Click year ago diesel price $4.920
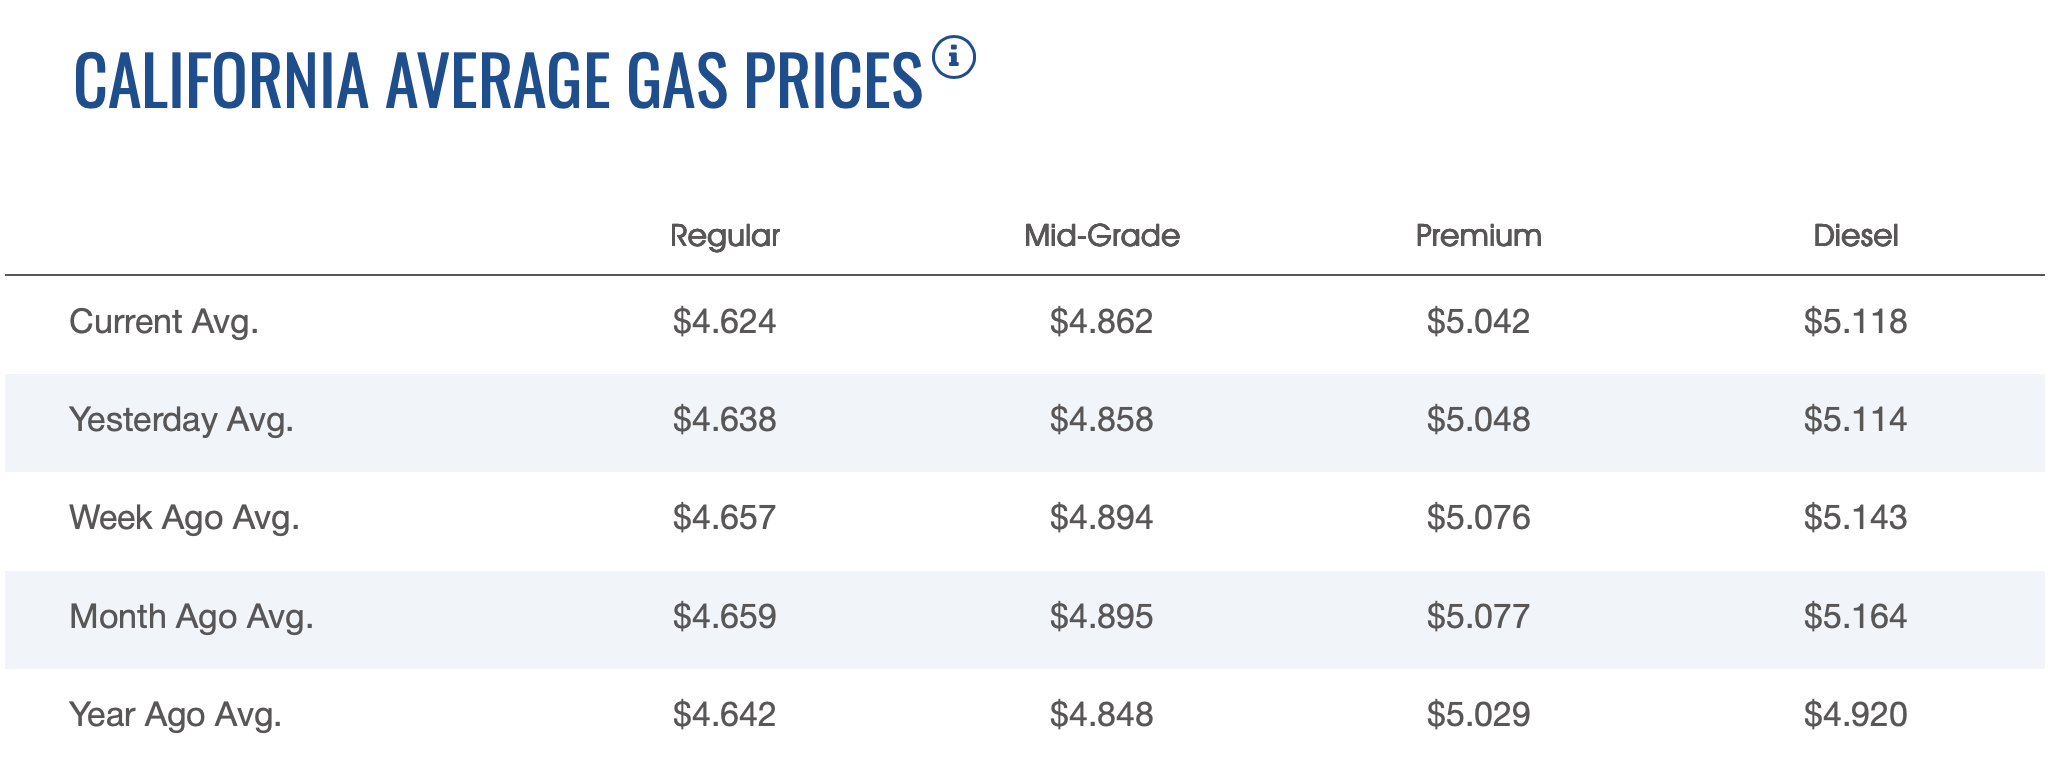 1855,715
